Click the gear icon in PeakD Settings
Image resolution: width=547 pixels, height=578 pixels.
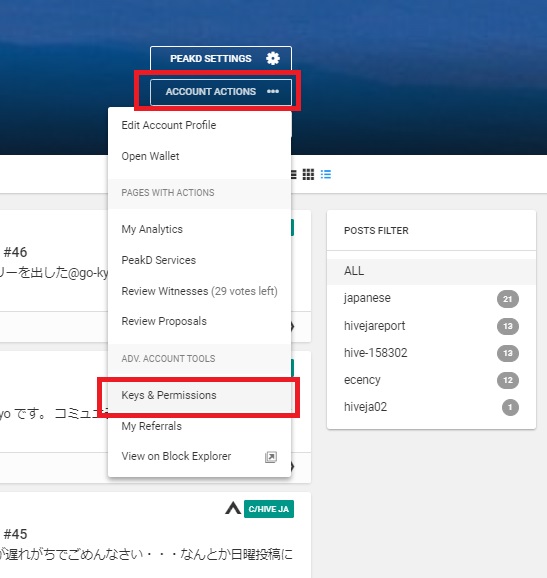273,58
